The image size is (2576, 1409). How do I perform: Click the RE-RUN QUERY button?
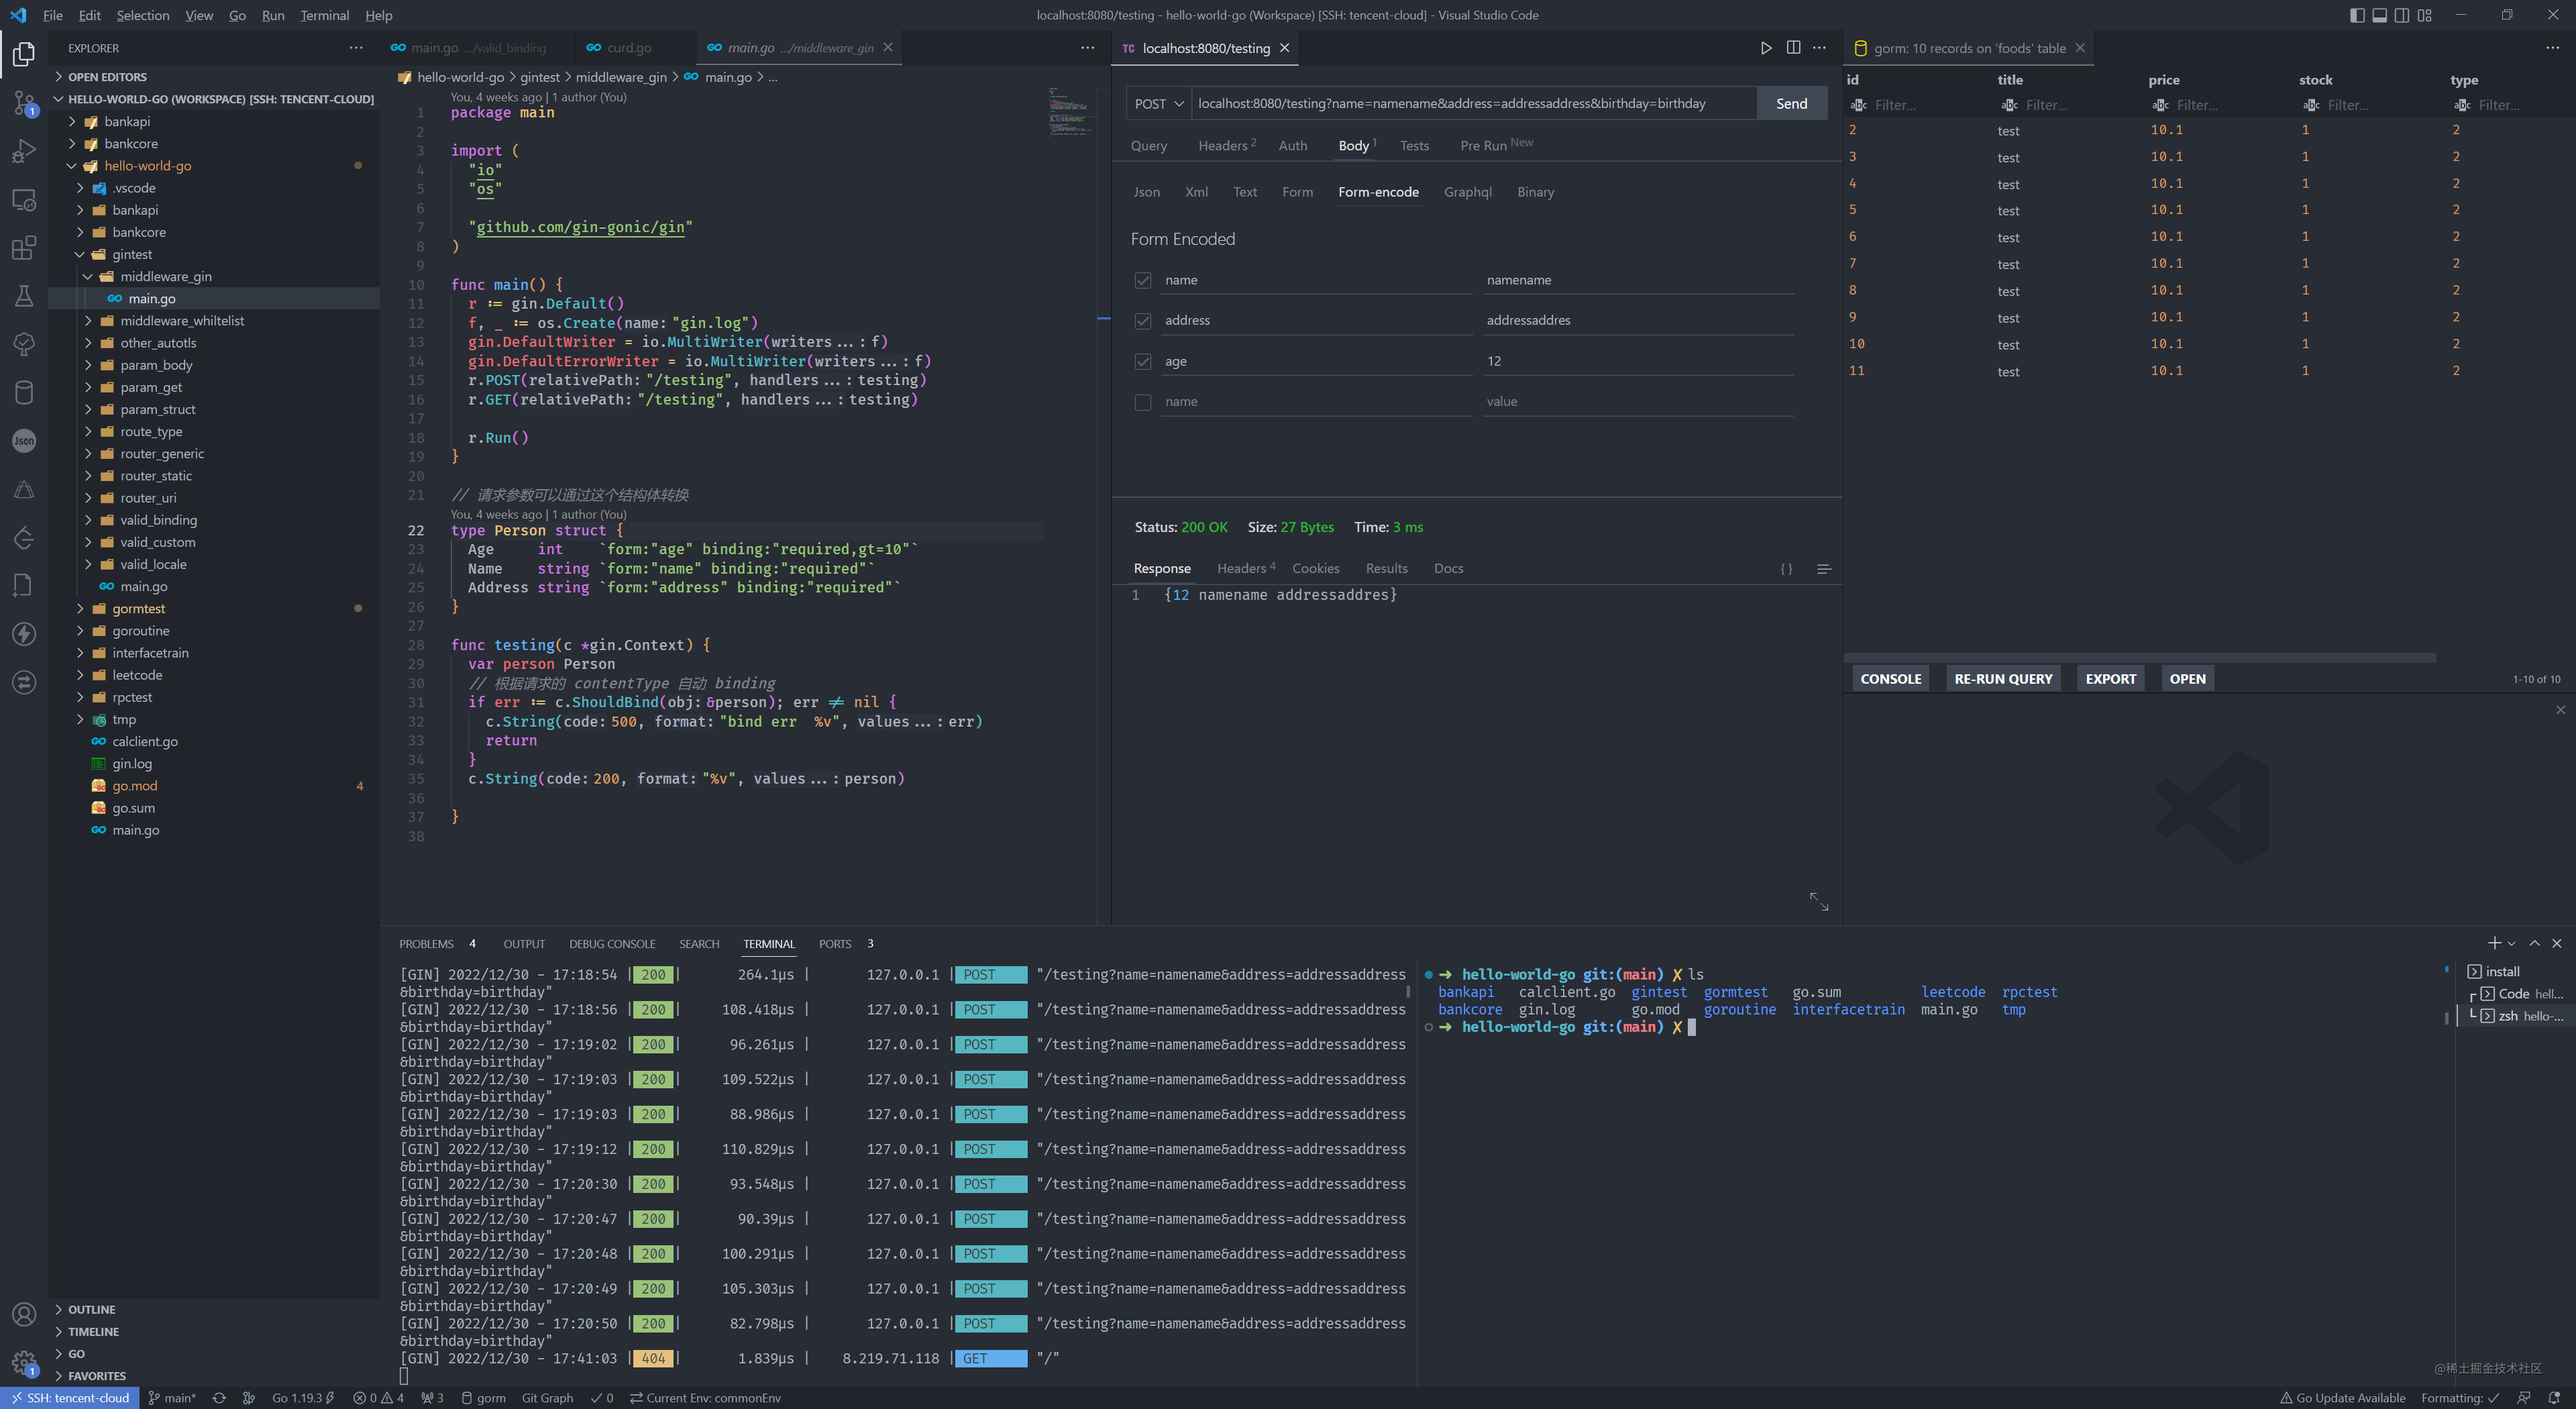(x=2002, y=679)
